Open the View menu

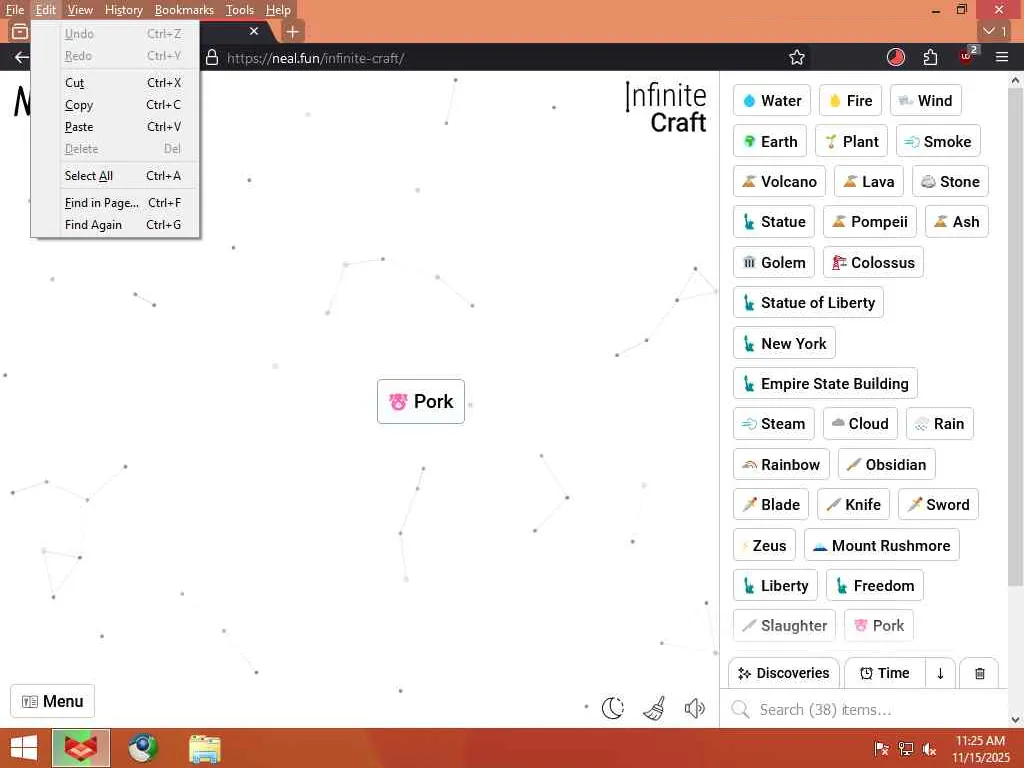click(x=80, y=10)
